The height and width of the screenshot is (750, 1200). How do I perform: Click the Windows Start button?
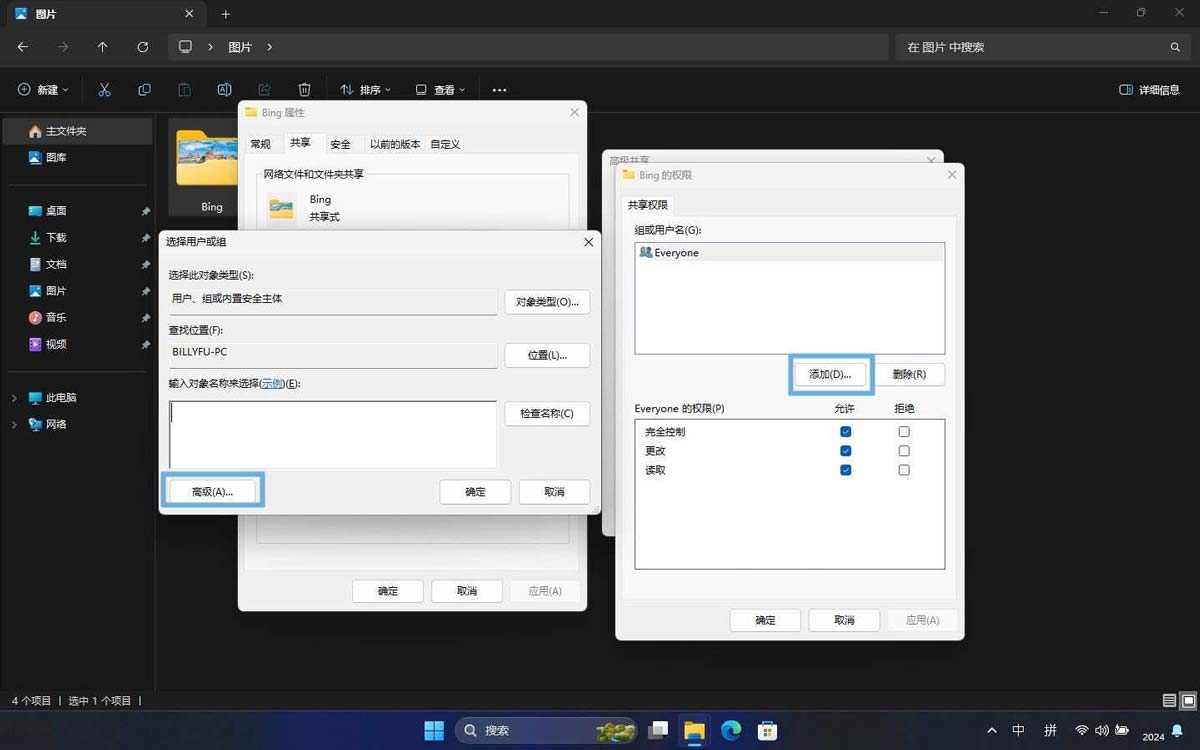[x=434, y=731]
